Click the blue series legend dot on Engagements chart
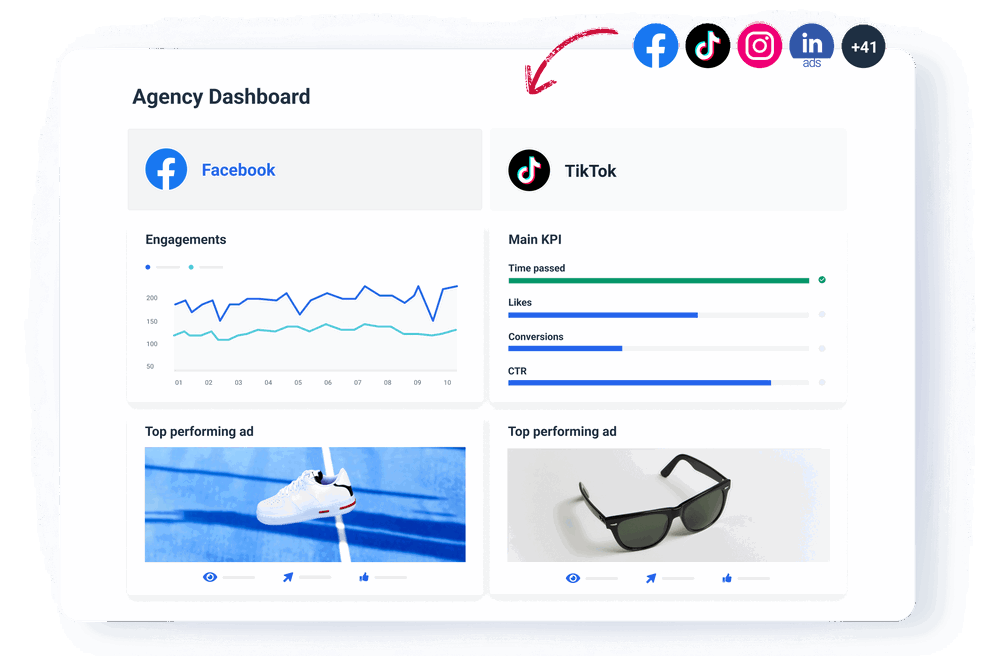992x656 pixels. [148, 267]
